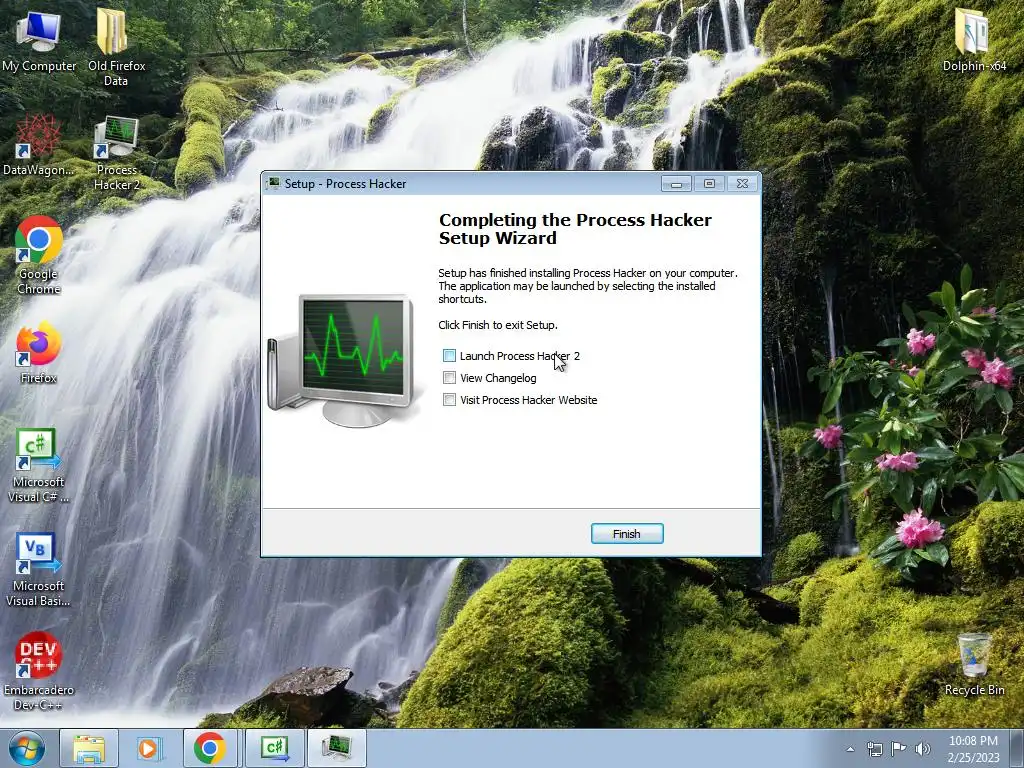Select the Google Chrome desktop shortcut

pos(39,255)
